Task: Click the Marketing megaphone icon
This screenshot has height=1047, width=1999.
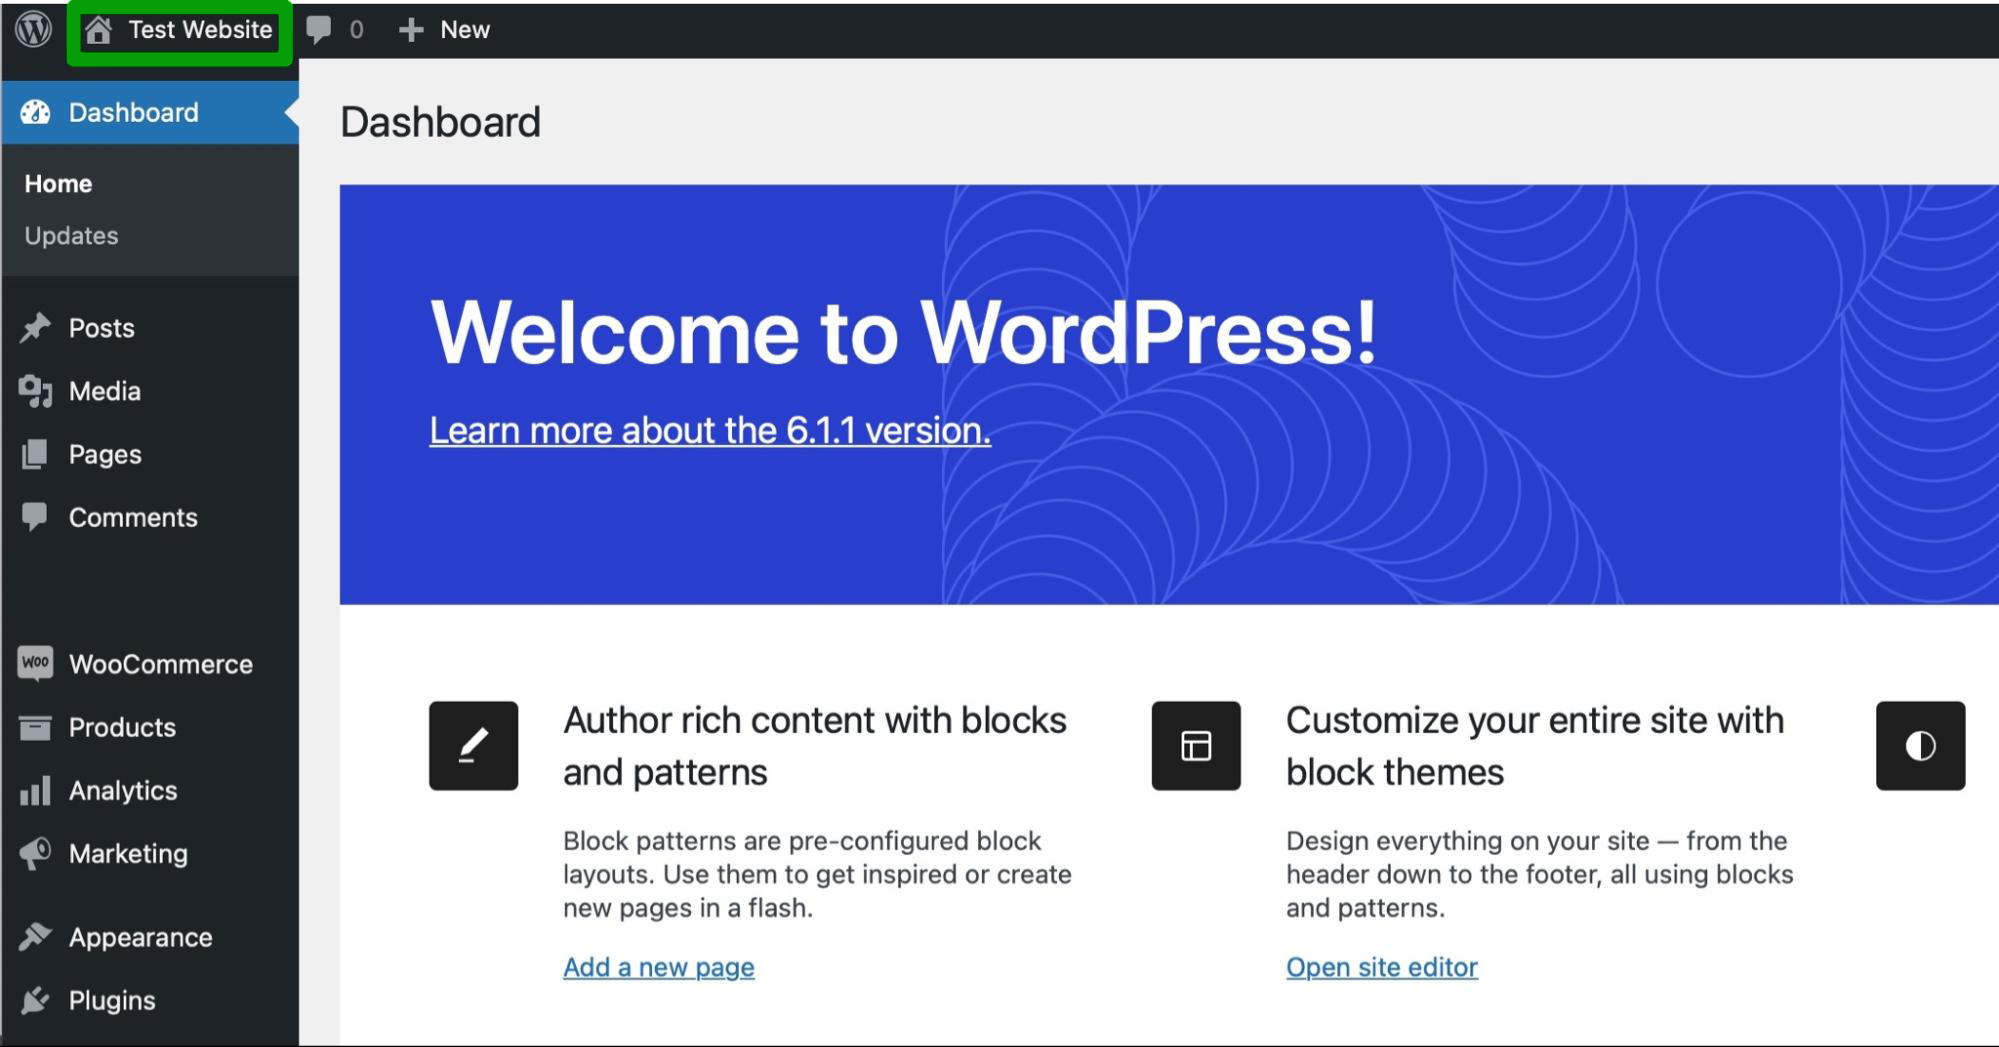Action: pos(35,853)
